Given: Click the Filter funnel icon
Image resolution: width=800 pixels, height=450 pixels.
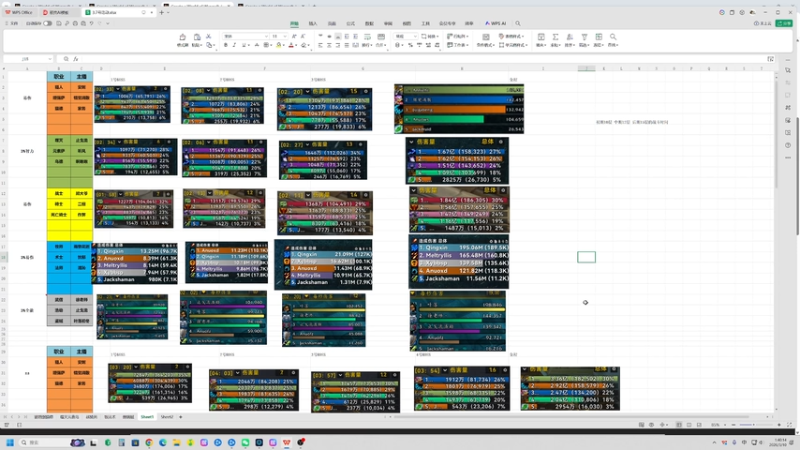Looking at the screenshot, I should tap(584, 39).
